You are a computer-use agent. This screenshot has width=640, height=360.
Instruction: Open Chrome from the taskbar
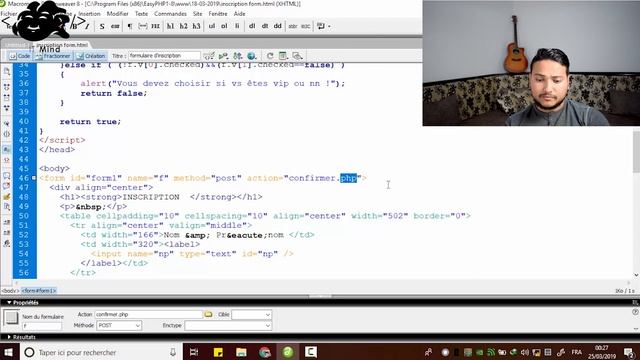264,352
